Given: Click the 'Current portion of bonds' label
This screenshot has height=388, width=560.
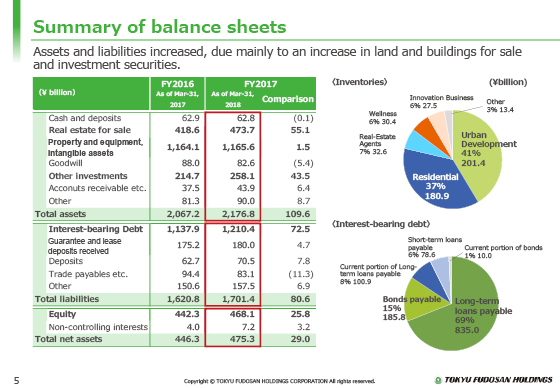Looking at the screenshot, I should (x=503, y=252).
